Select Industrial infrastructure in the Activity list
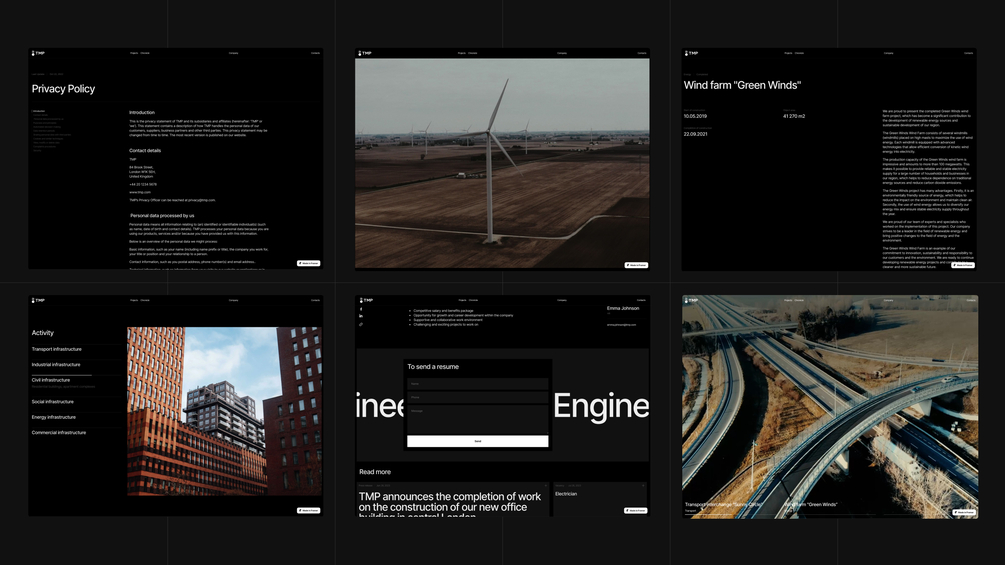1005x565 pixels. [56, 364]
